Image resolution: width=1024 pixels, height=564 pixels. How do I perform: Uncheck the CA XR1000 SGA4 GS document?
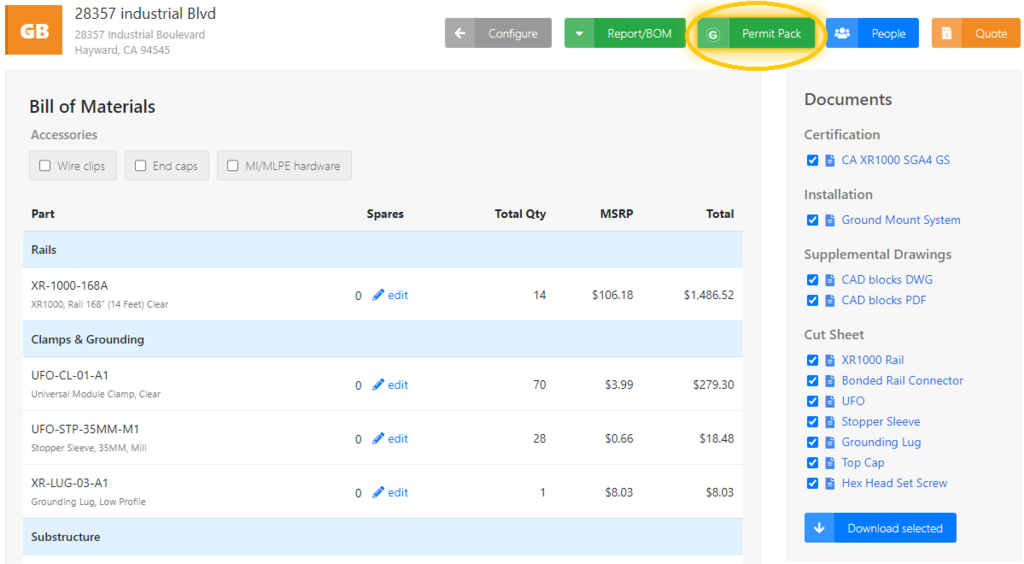[x=812, y=160]
